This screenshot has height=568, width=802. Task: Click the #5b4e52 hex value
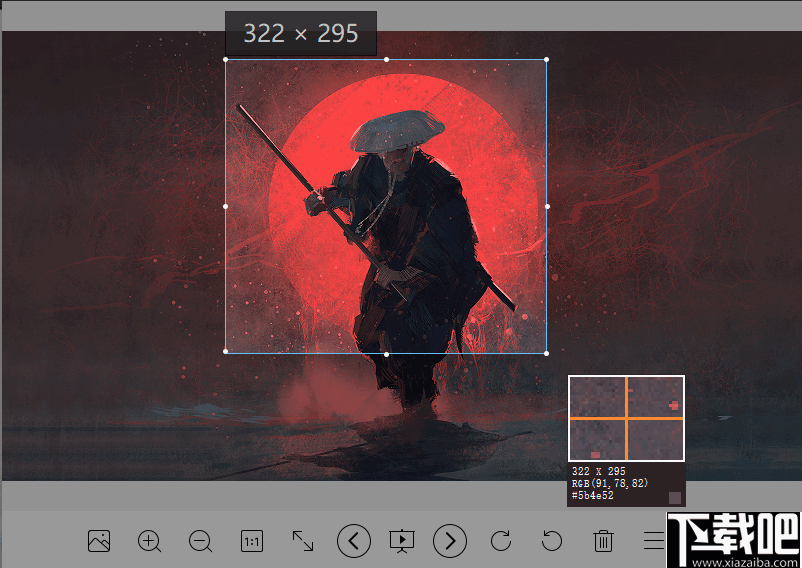(592, 495)
